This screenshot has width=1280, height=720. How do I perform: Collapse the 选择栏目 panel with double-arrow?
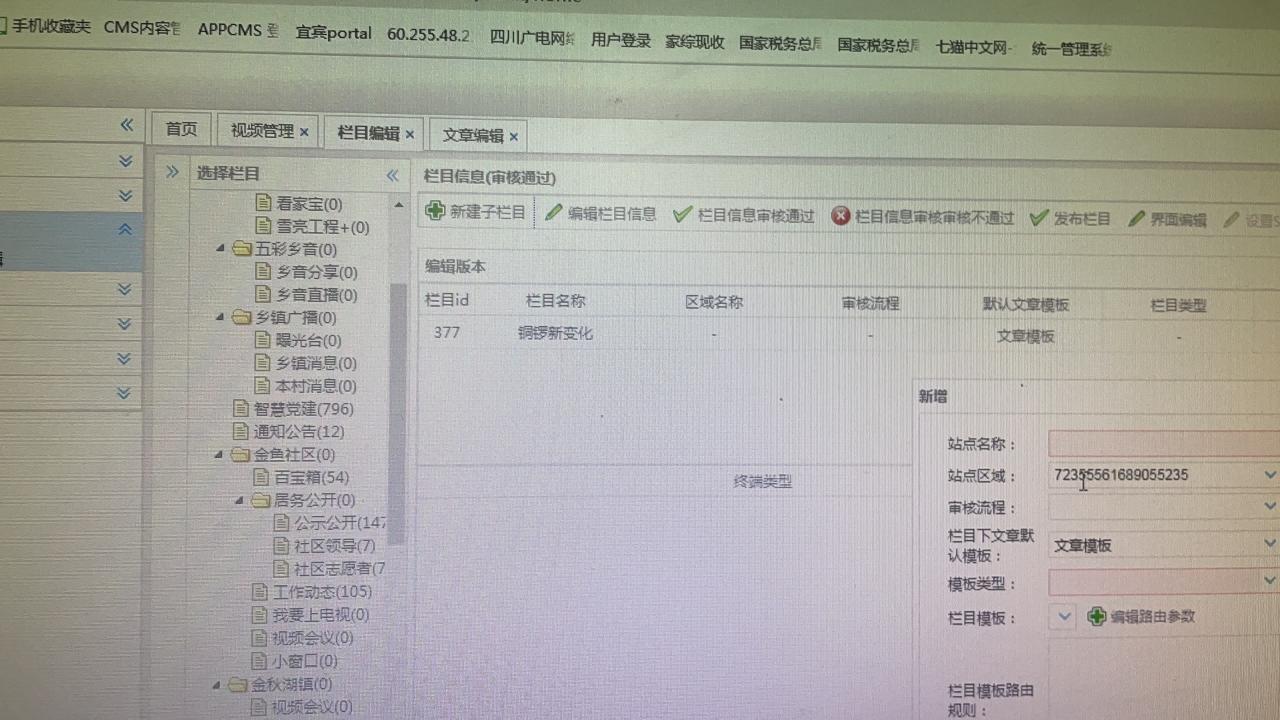click(x=392, y=175)
